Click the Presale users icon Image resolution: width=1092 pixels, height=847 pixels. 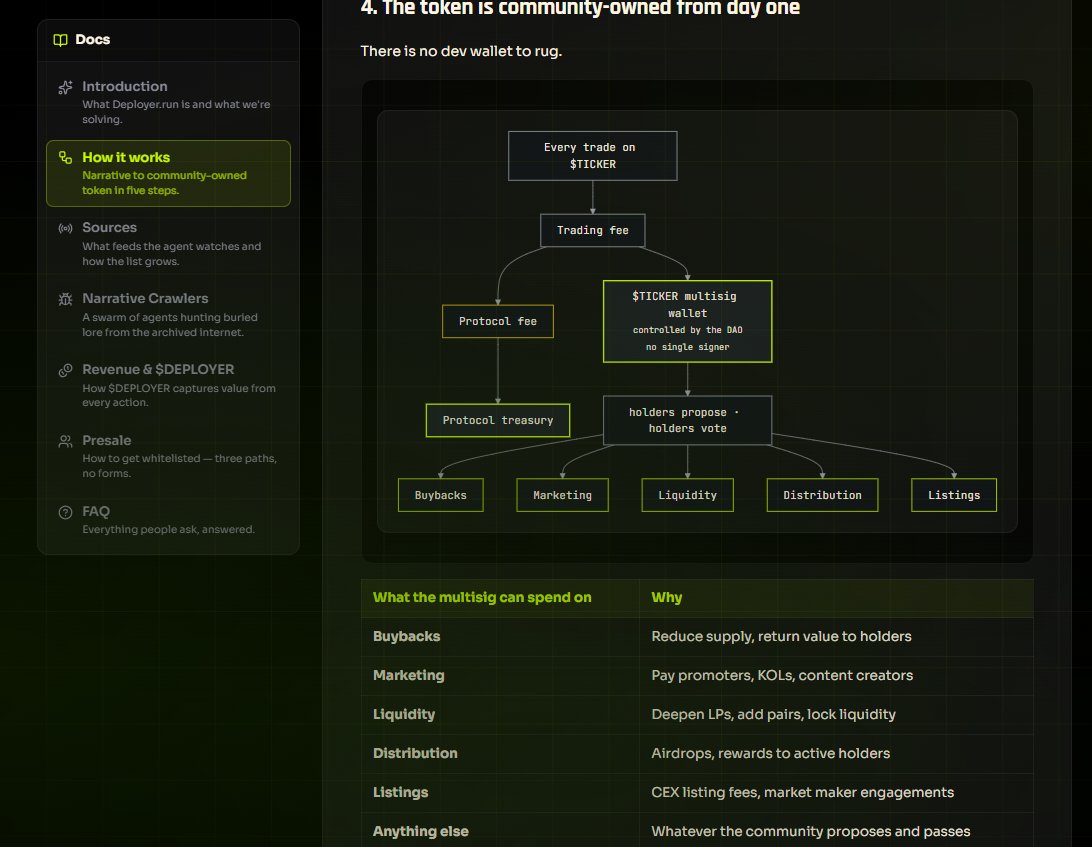[x=65, y=441]
